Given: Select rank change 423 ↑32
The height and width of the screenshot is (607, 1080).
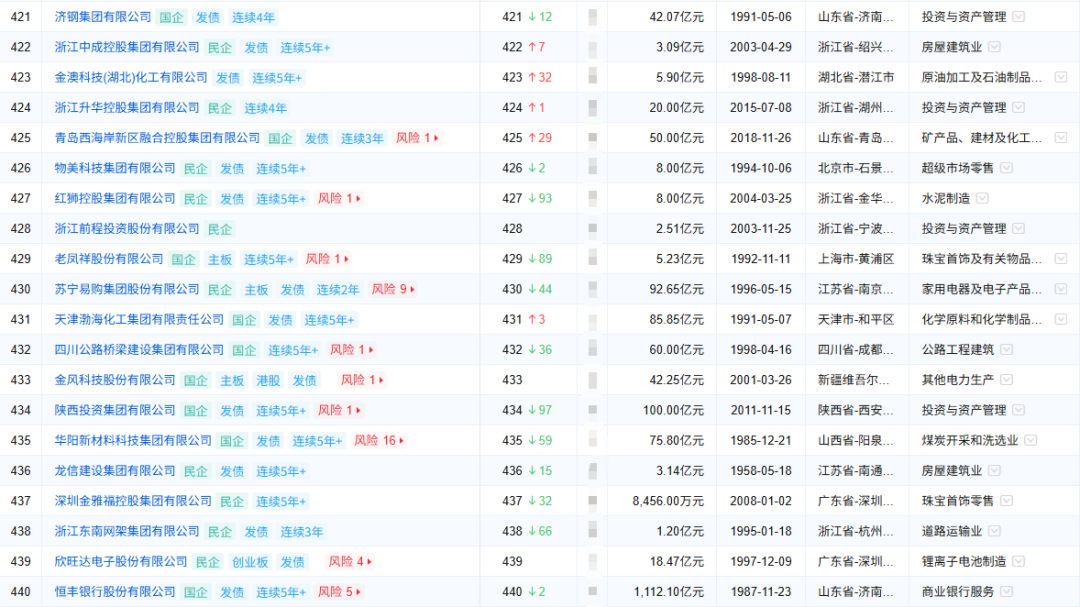Looking at the screenshot, I should tap(527, 77).
